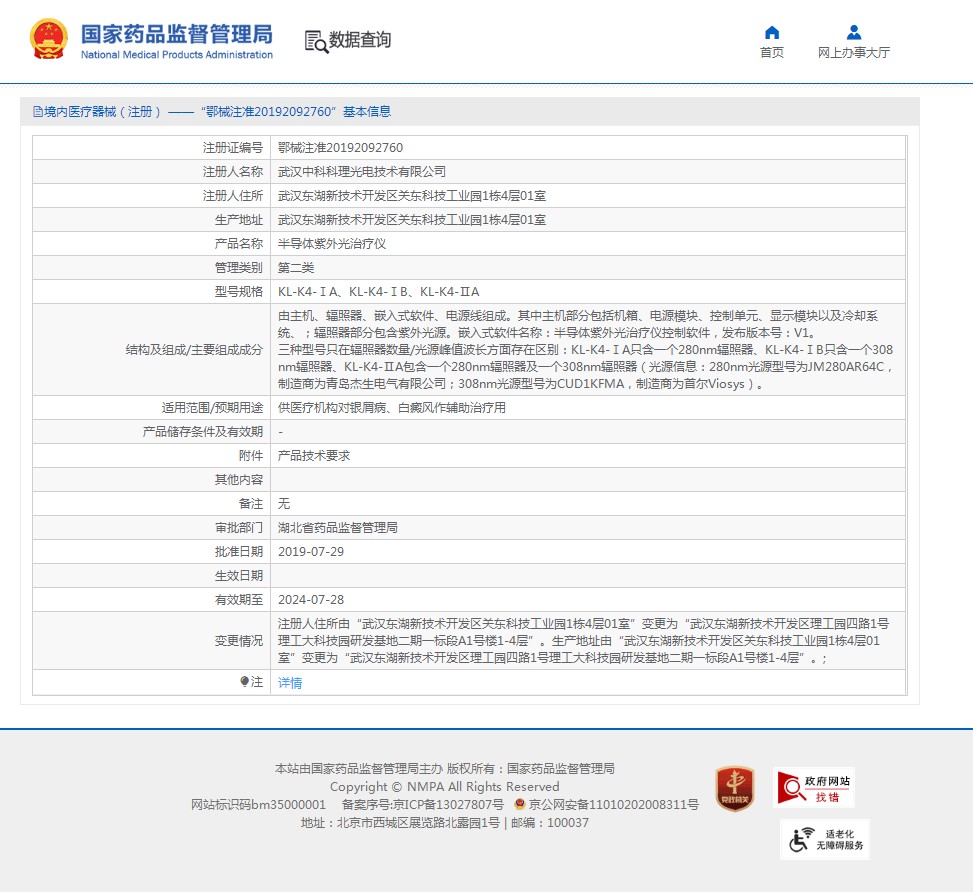Click the 备注 value 无
This screenshot has width=973, height=892.
pos(284,503)
